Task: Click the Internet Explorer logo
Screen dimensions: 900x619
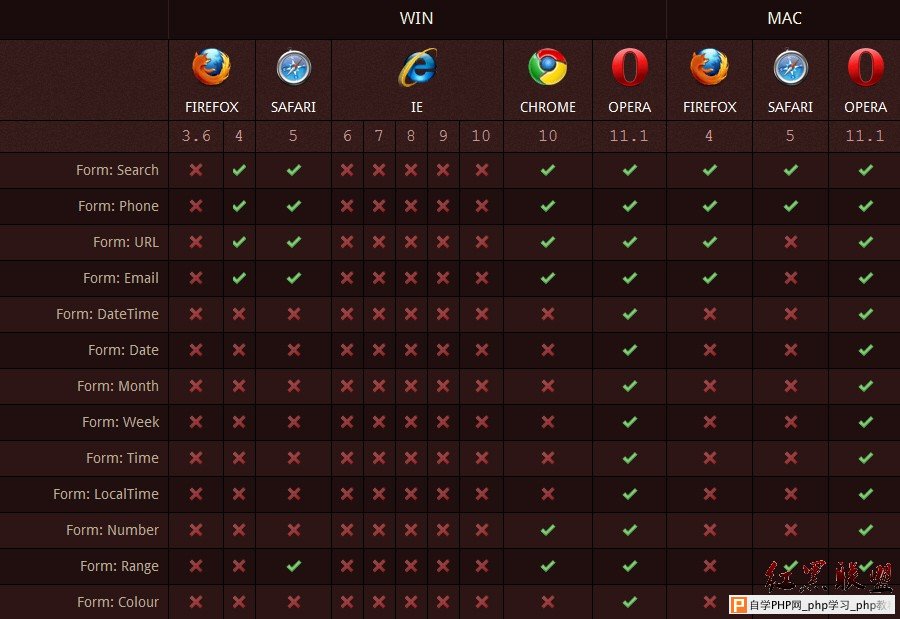Action: pyautogui.click(x=417, y=67)
